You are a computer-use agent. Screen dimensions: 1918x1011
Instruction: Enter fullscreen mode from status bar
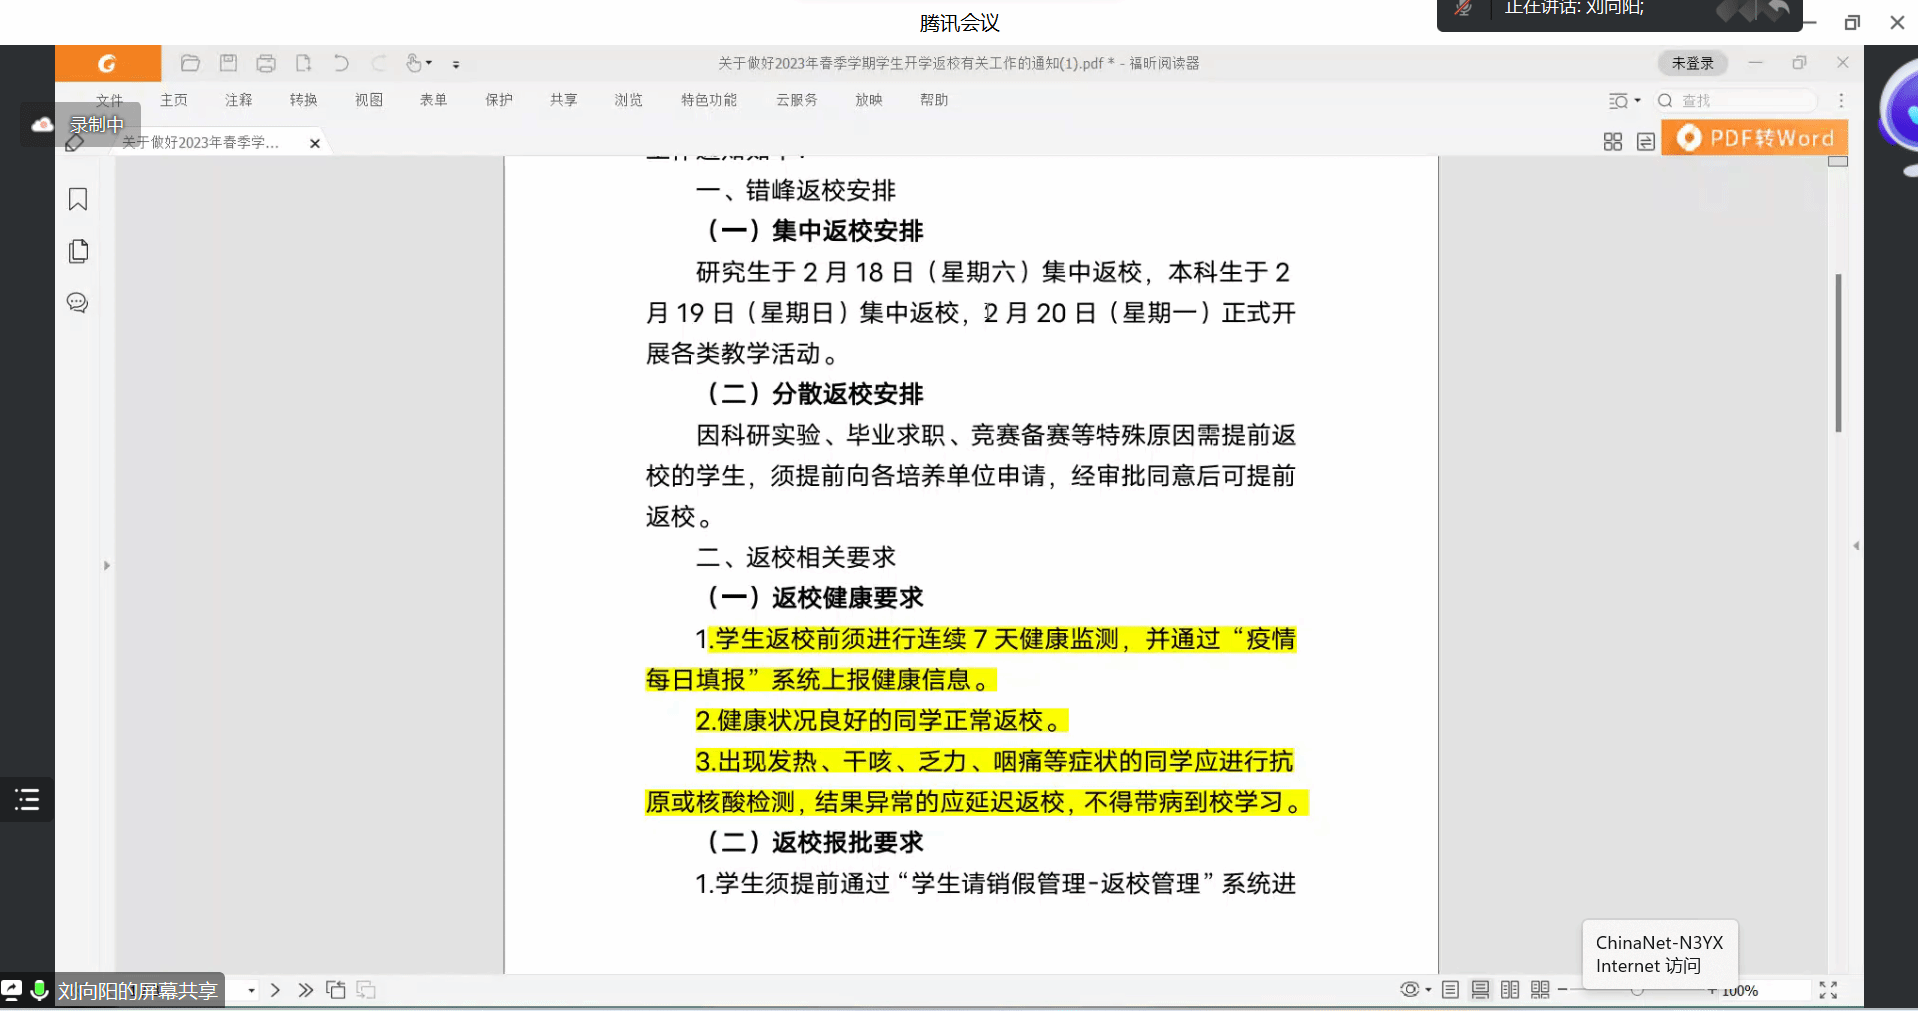pyautogui.click(x=1828, y=990)
